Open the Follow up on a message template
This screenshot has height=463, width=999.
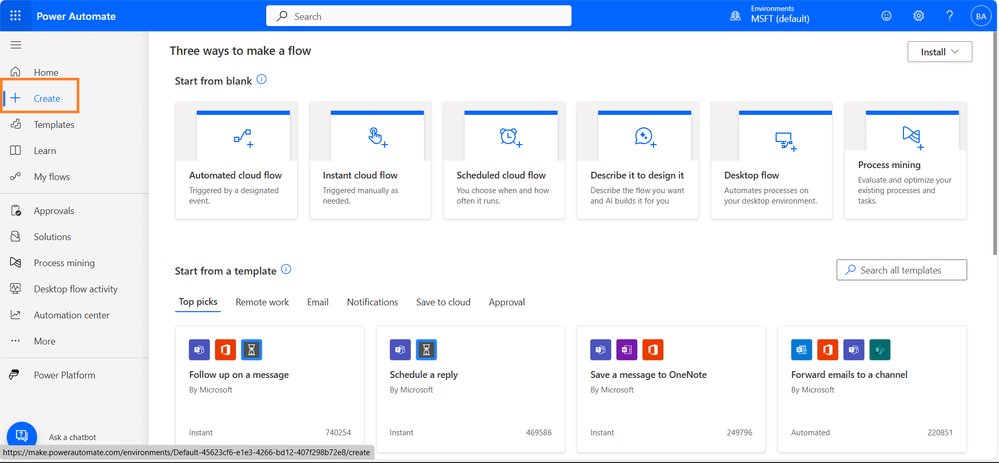coord(270,388)
